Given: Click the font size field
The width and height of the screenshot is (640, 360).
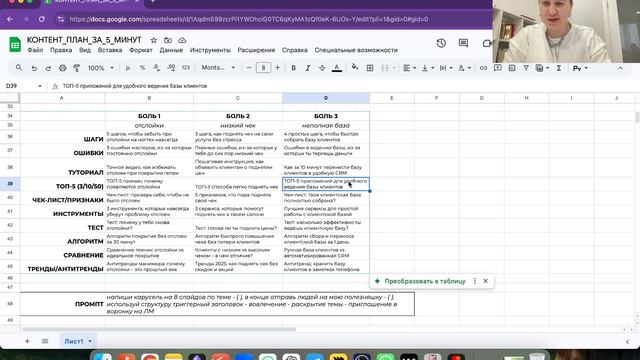Looking at the screenshot, I should pyautogui.click(x=263, y=68).
